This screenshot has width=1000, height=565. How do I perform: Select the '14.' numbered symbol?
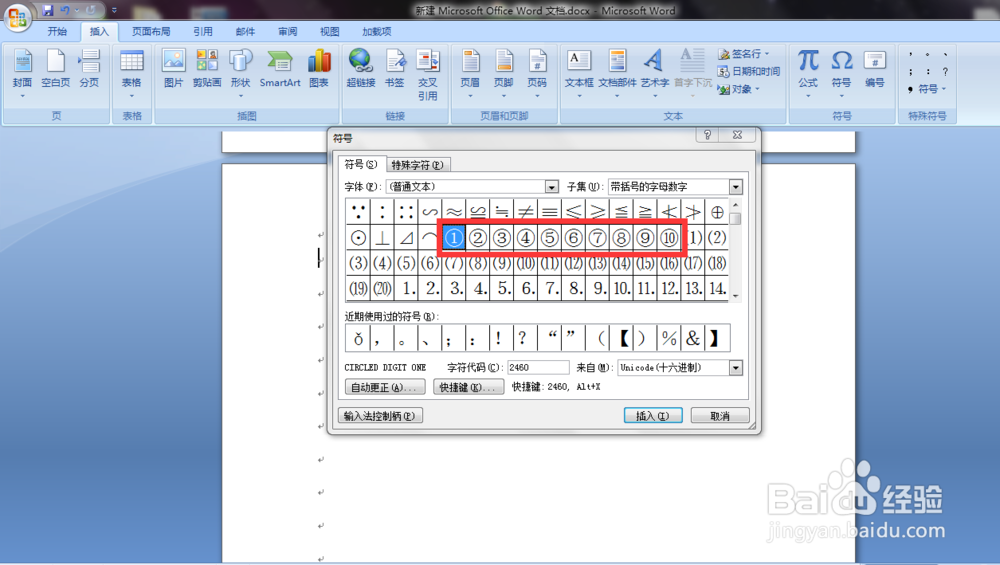tap(717, 288)
